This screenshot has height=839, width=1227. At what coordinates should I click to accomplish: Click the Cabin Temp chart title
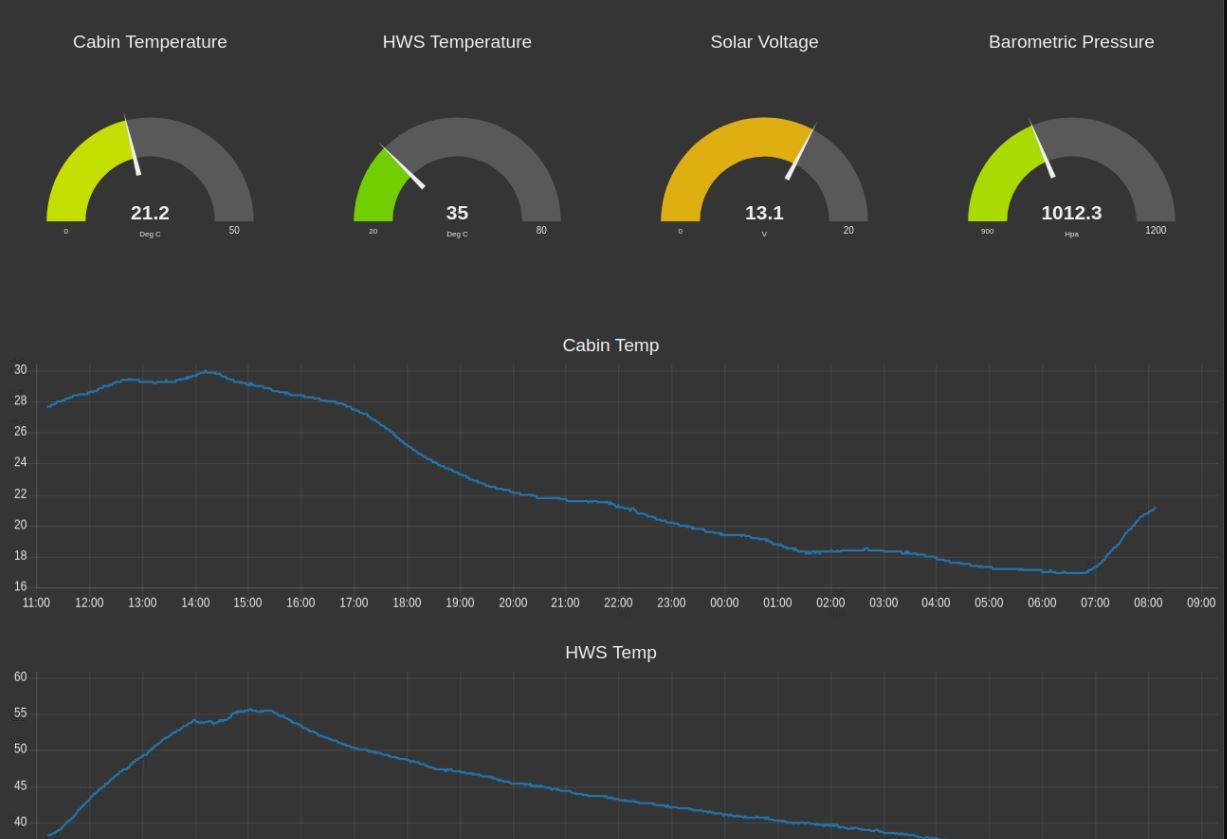coord(610,345)
